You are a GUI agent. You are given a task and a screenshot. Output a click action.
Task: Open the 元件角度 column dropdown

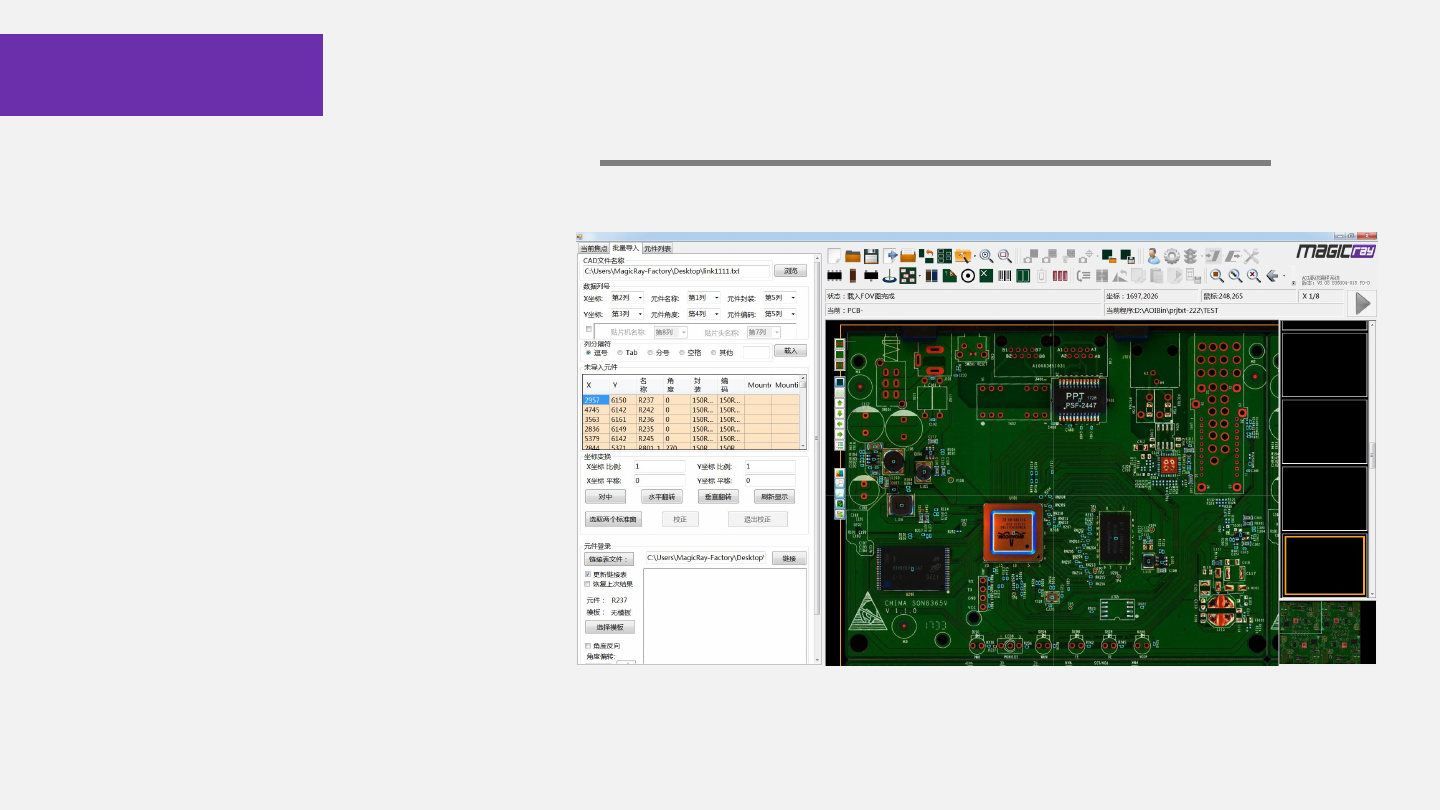(x=703, y=314)
